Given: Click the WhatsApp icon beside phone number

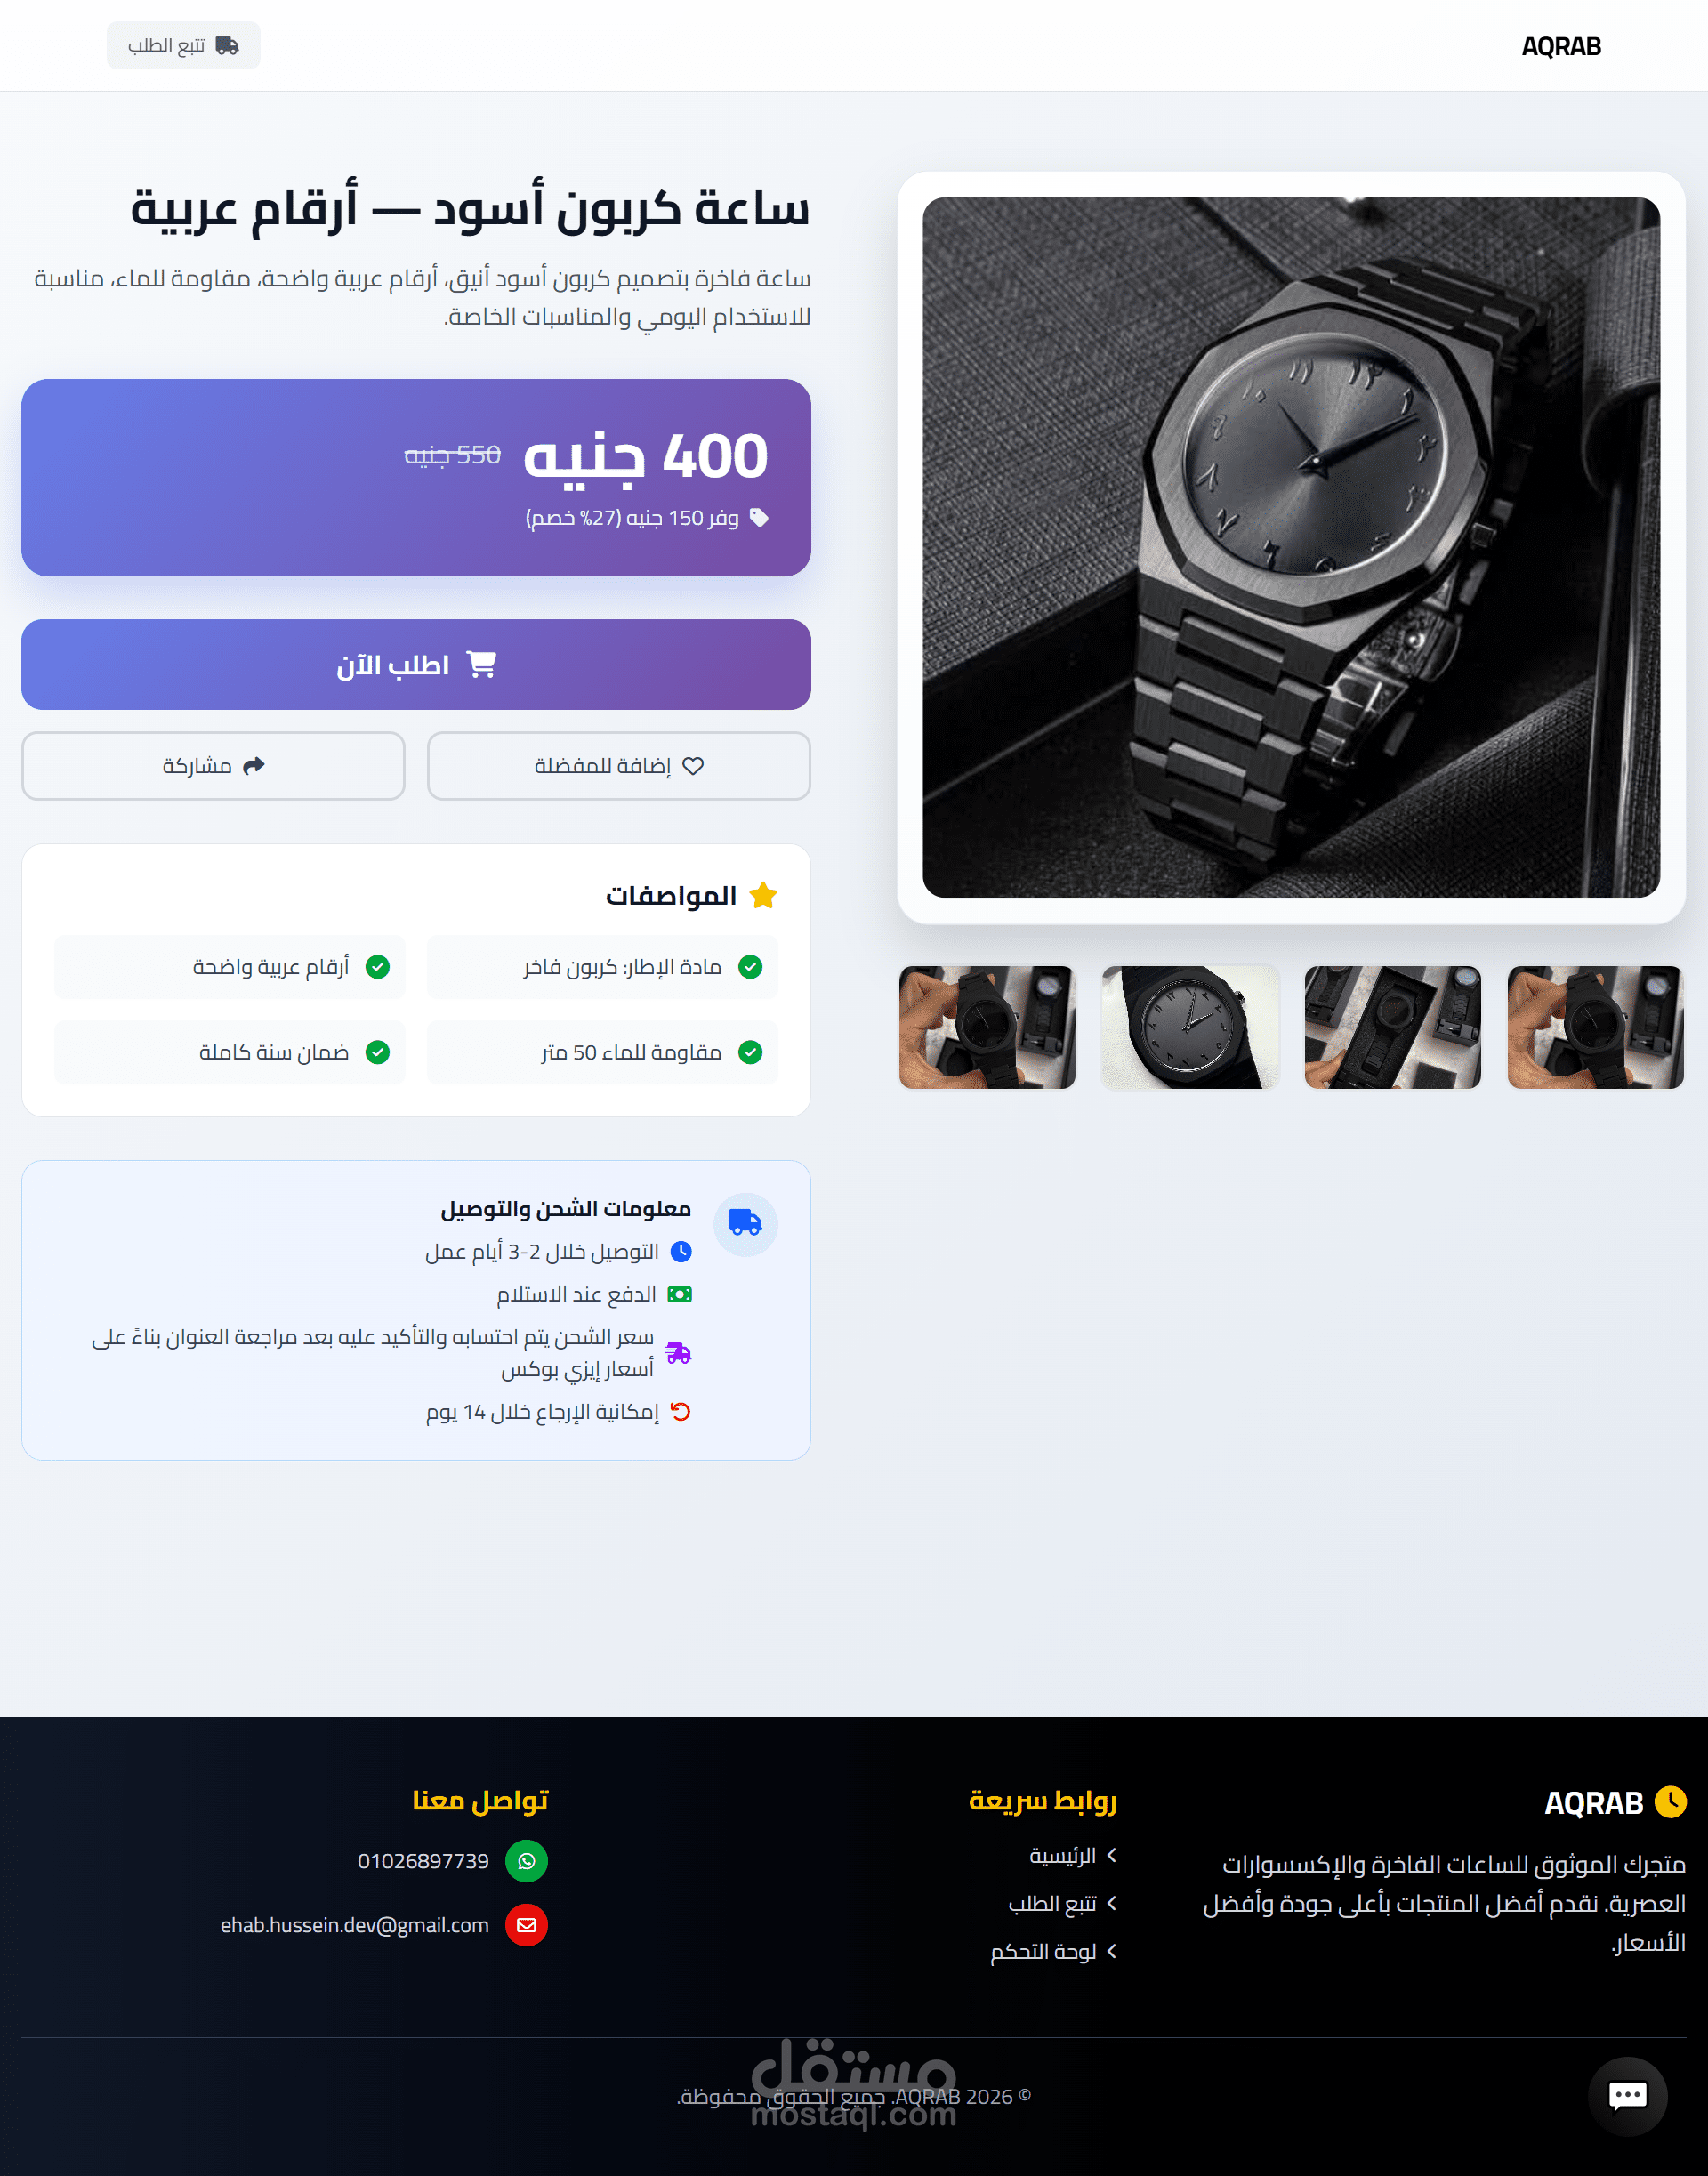Looking at the screenshot, I should coord(526,1861).
